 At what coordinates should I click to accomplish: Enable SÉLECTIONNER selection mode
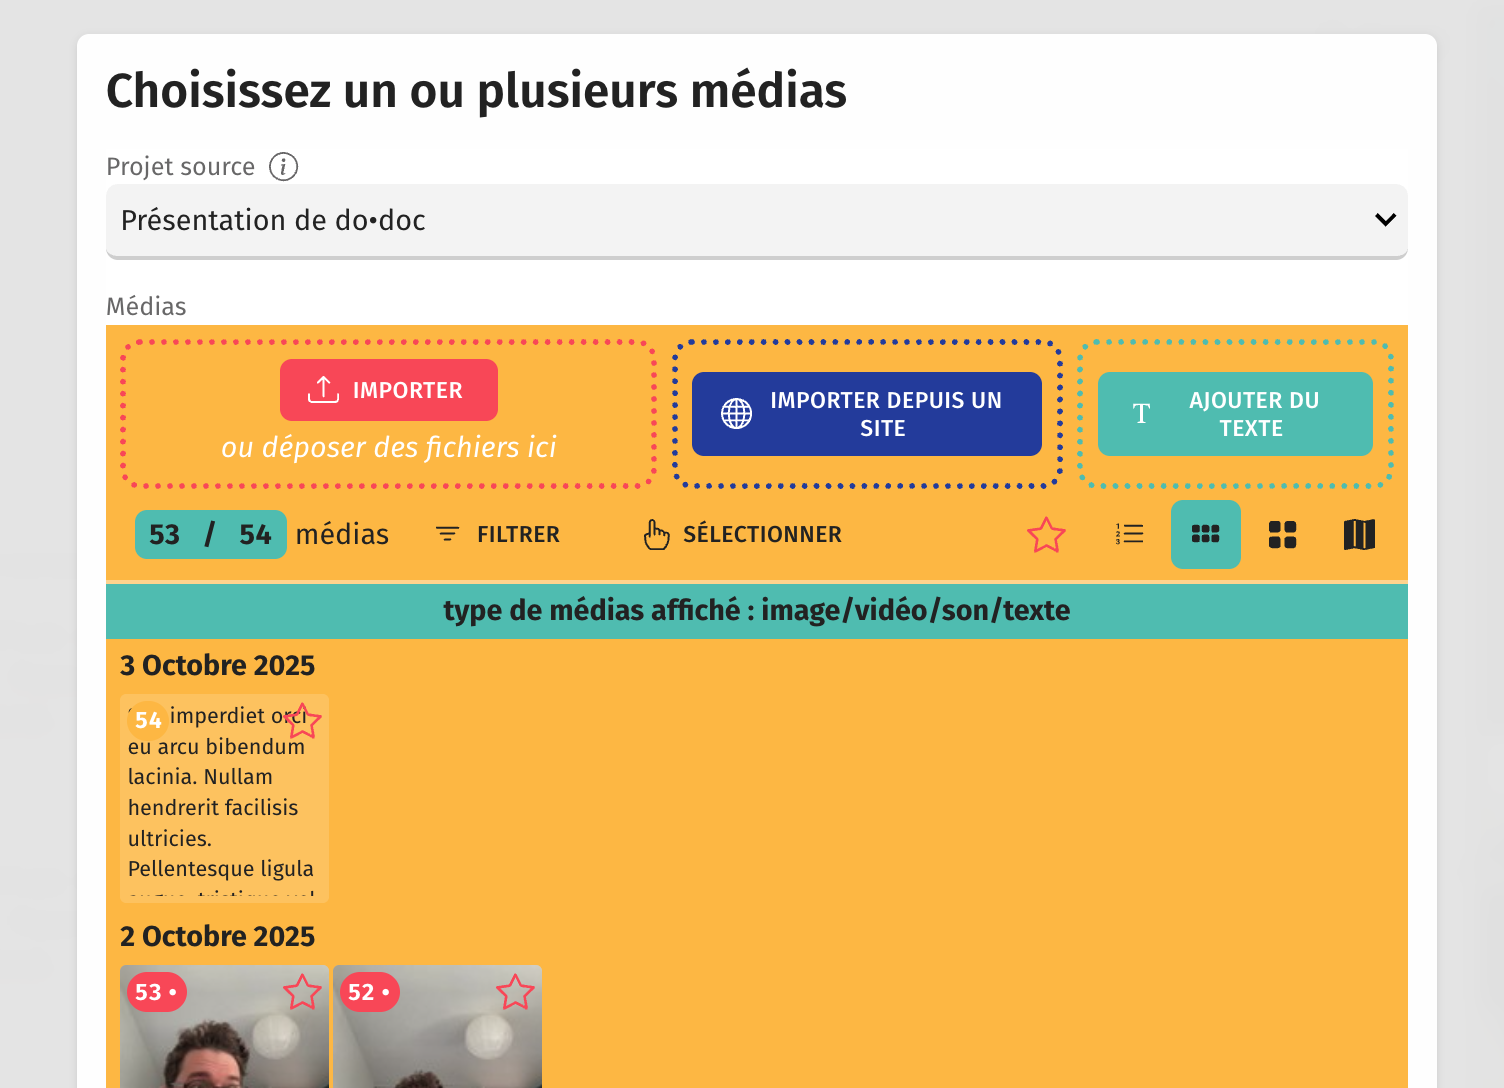pos(743,535)
